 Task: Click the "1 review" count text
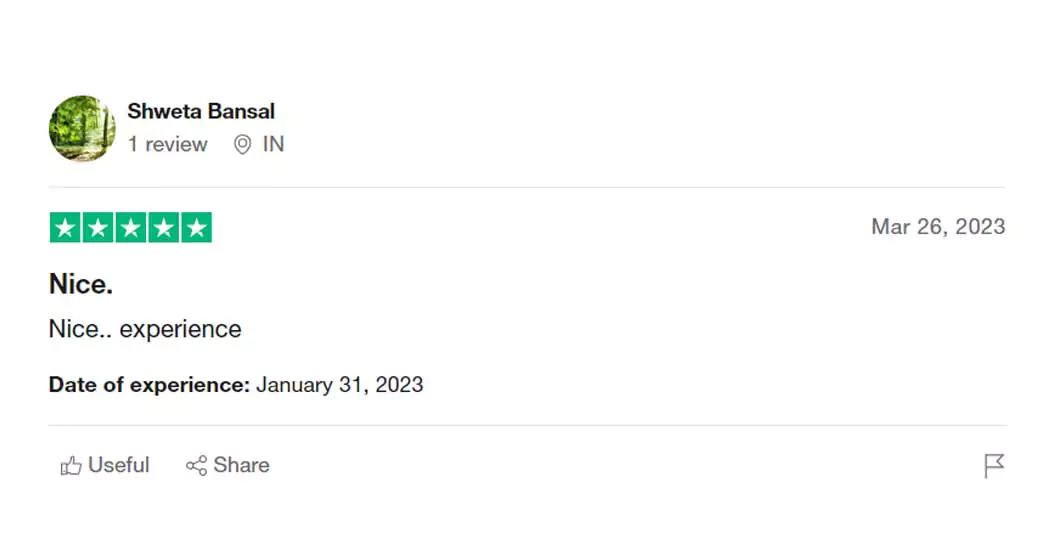pos(167,144)
